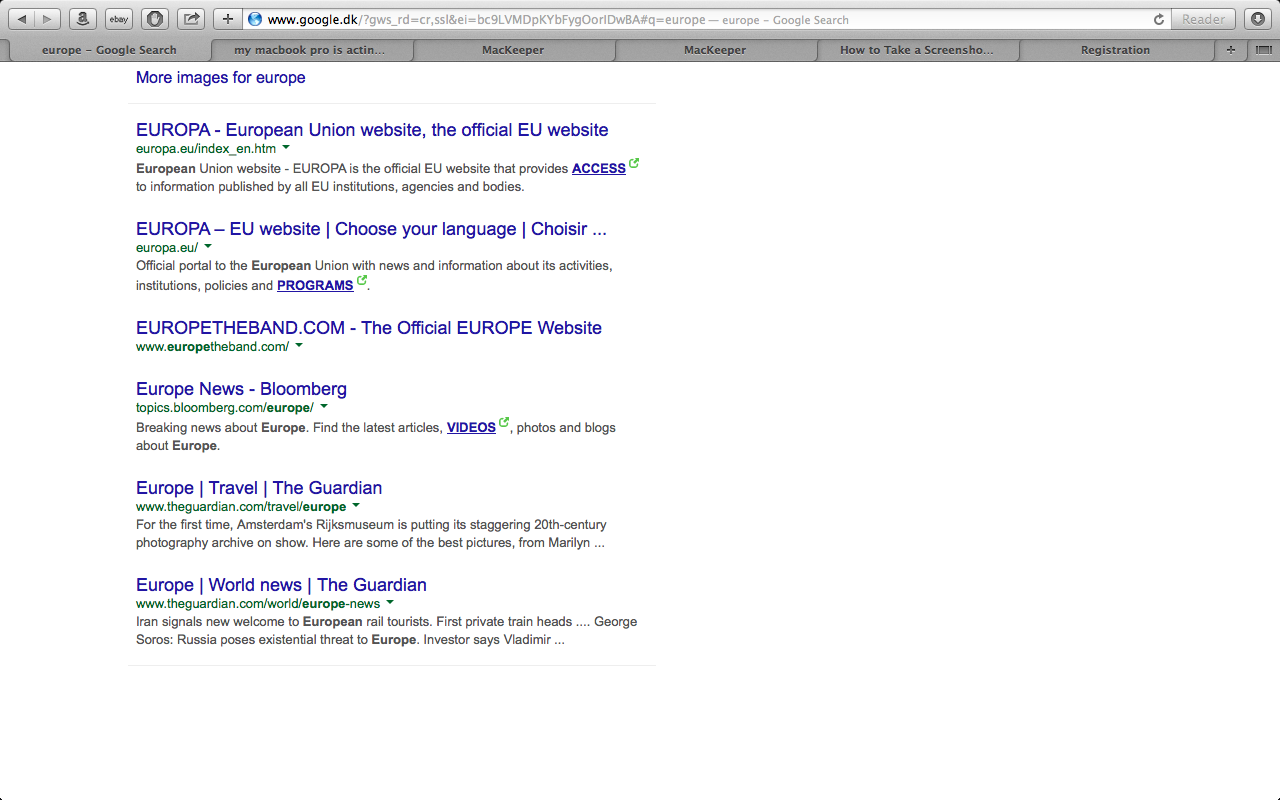This screenshot has height=800, width=1280.
Task: Reload the page with the refresh icon
Action: (x=1159, y=19)
